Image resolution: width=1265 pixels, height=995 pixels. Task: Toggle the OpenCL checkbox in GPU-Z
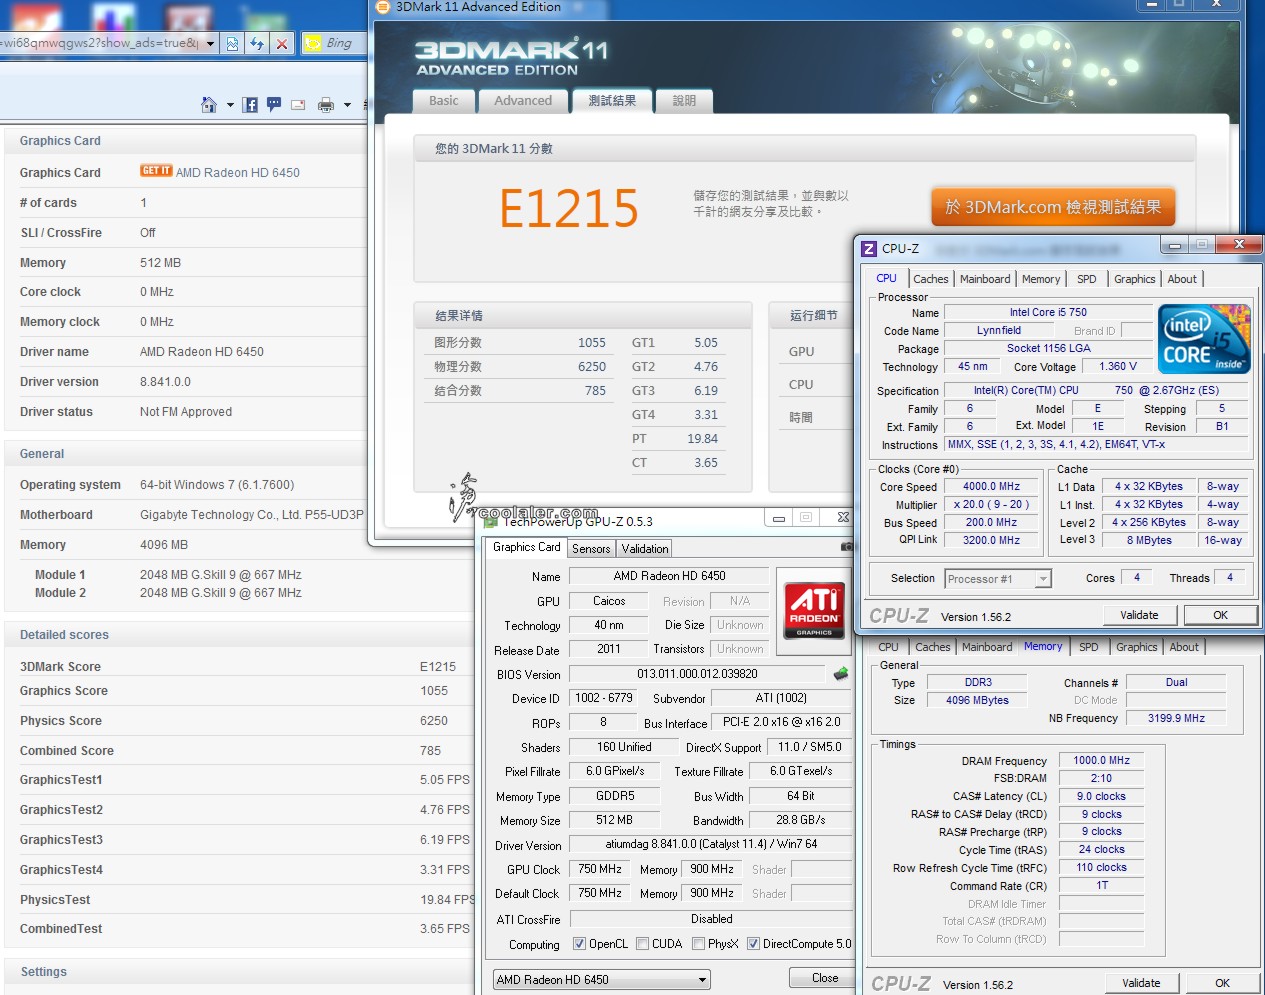(x=579, y=944)
